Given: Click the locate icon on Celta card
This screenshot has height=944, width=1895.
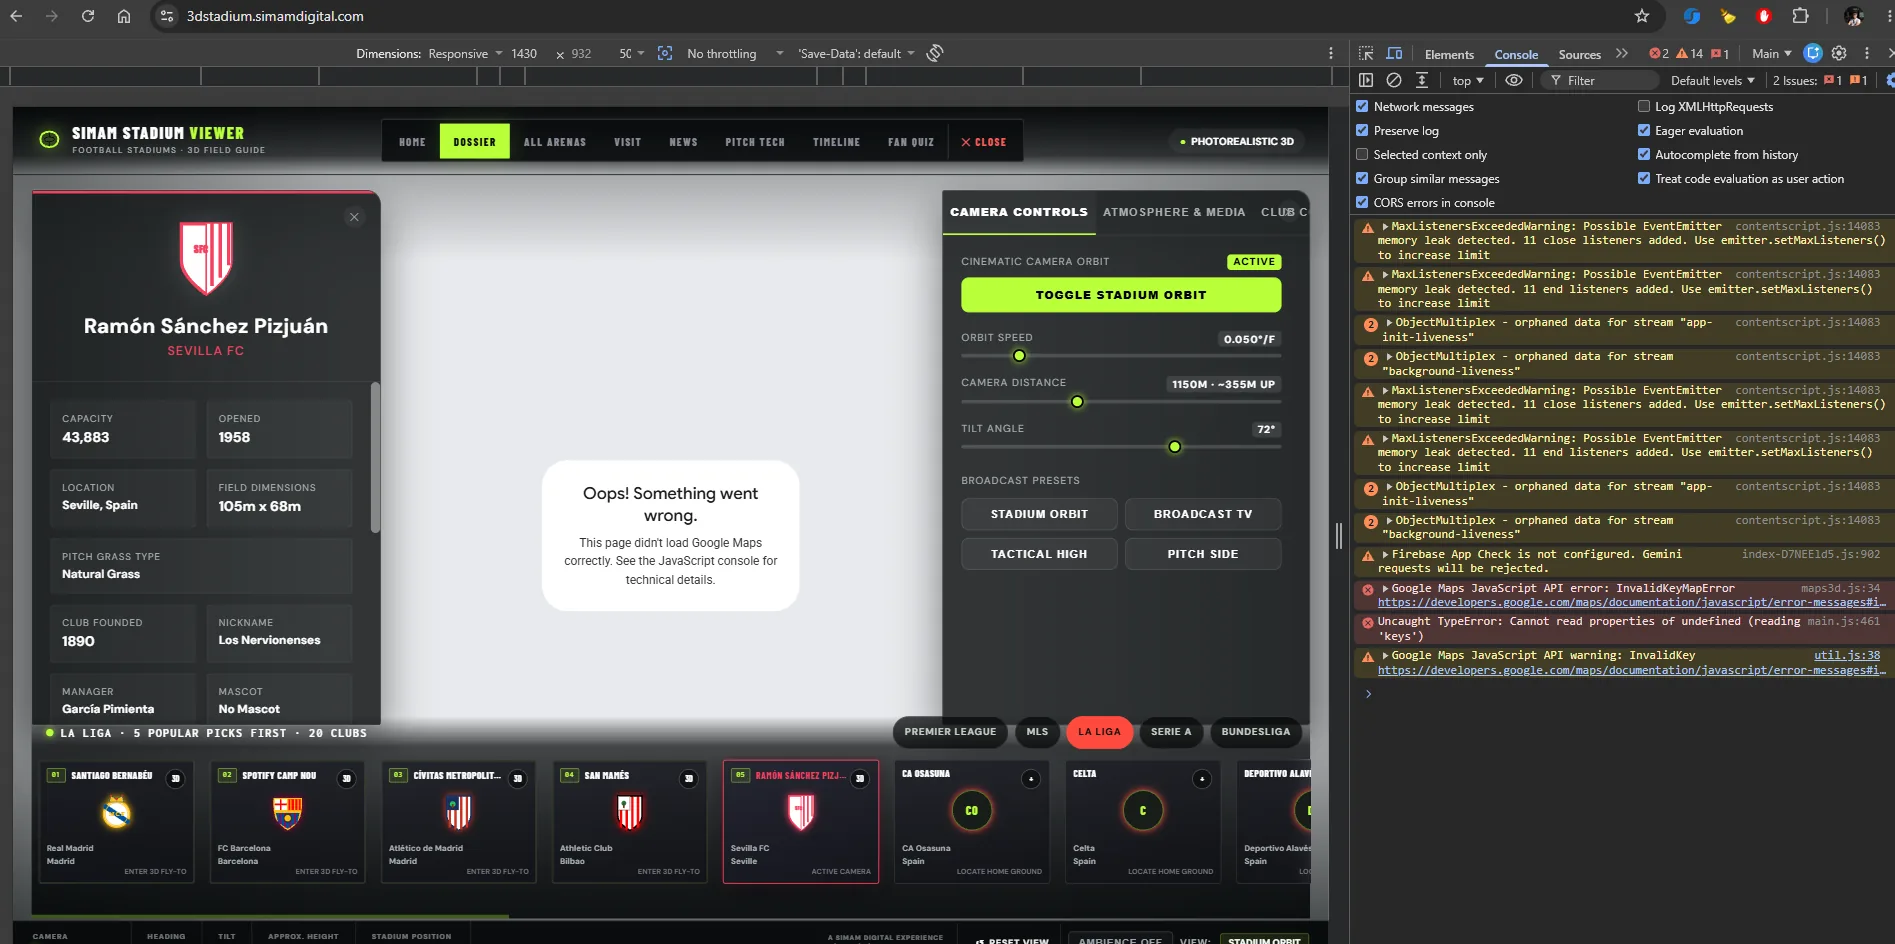Looking at the screenshot, I should [x=1202, y=779].
